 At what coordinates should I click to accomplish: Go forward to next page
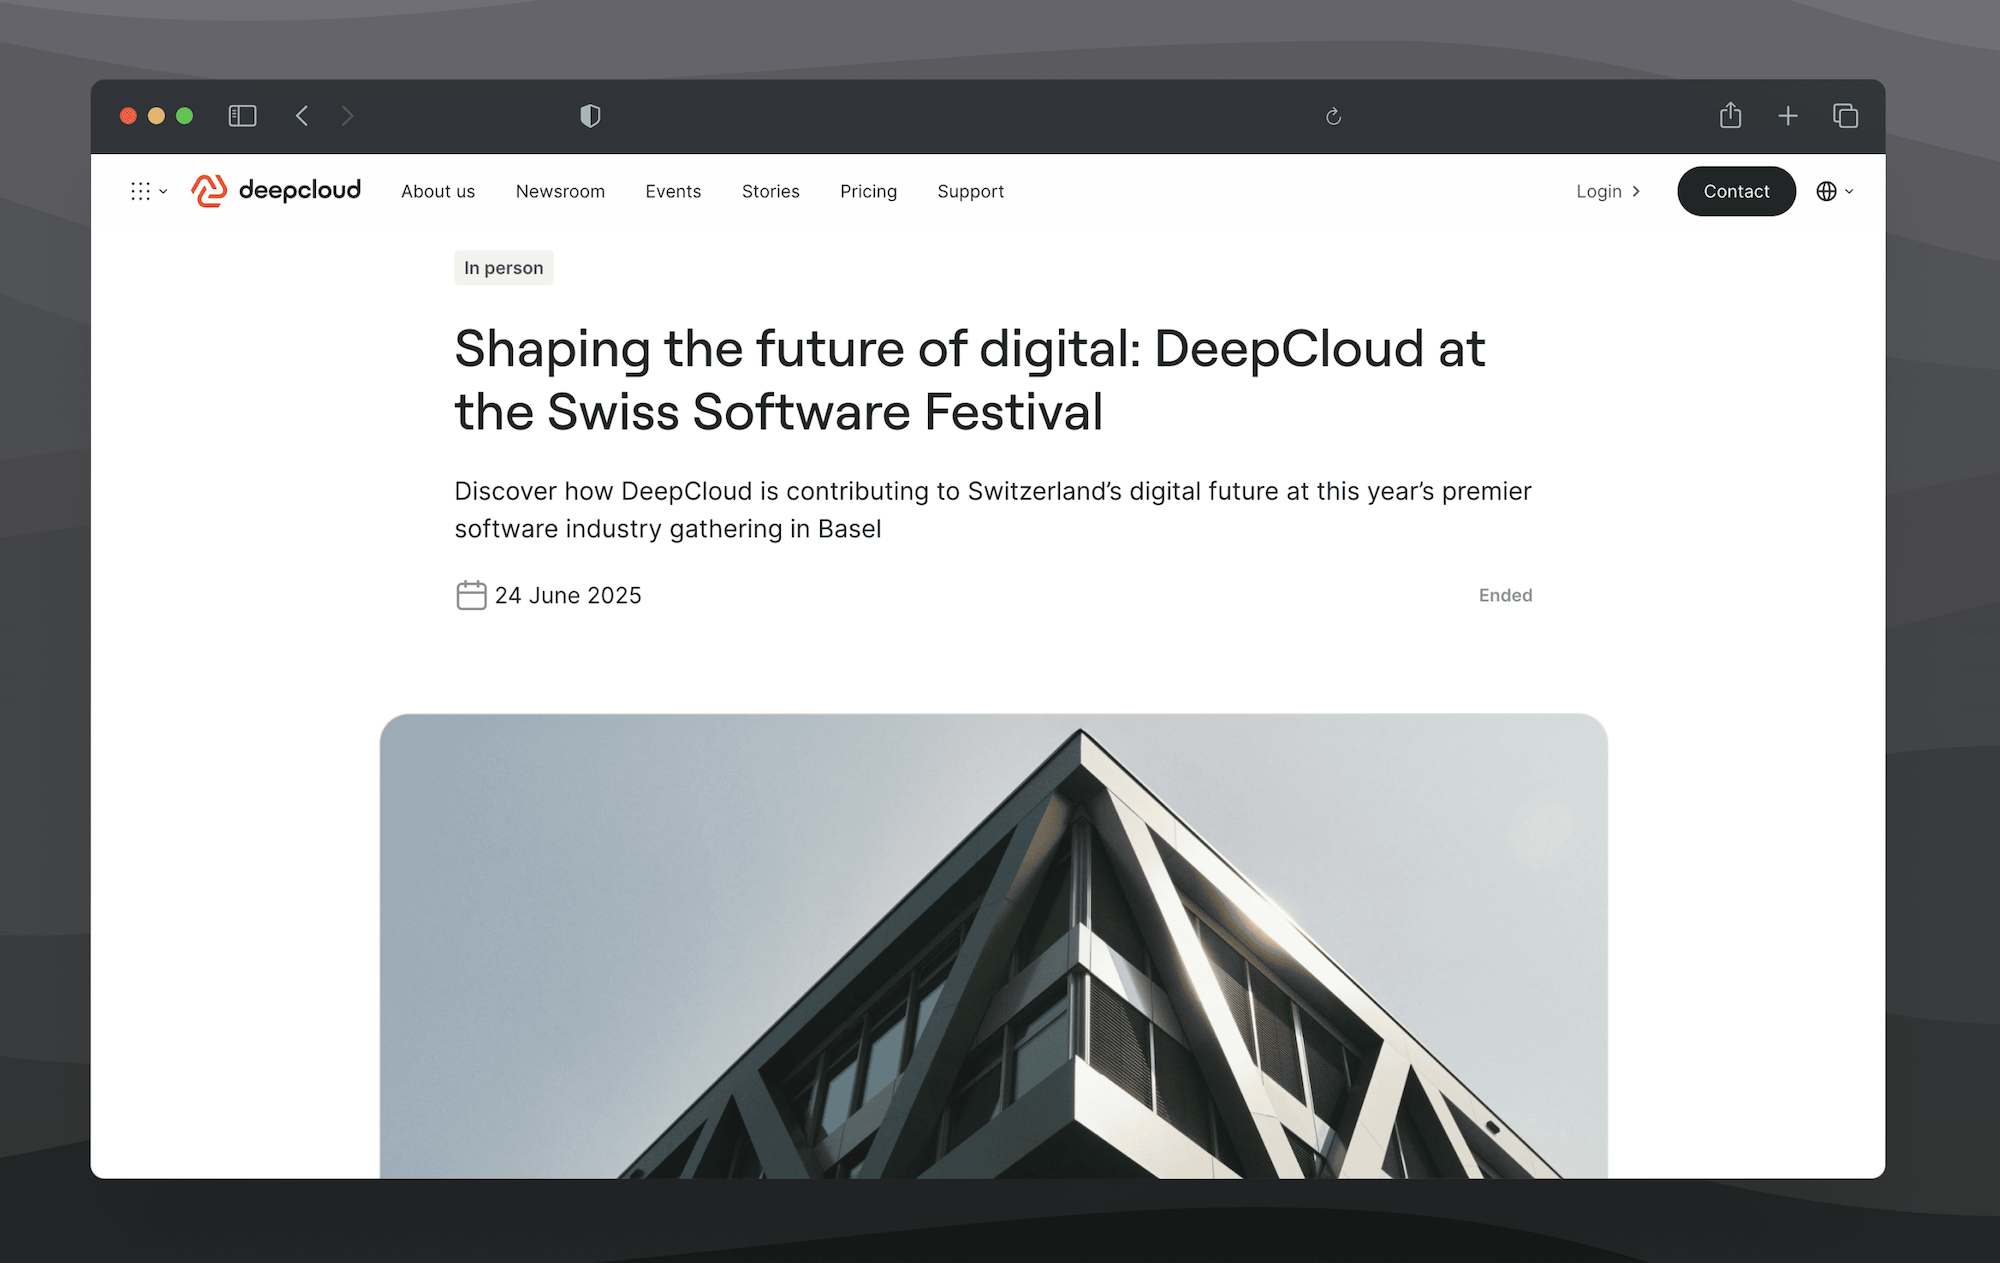click(x=347, y=116)
